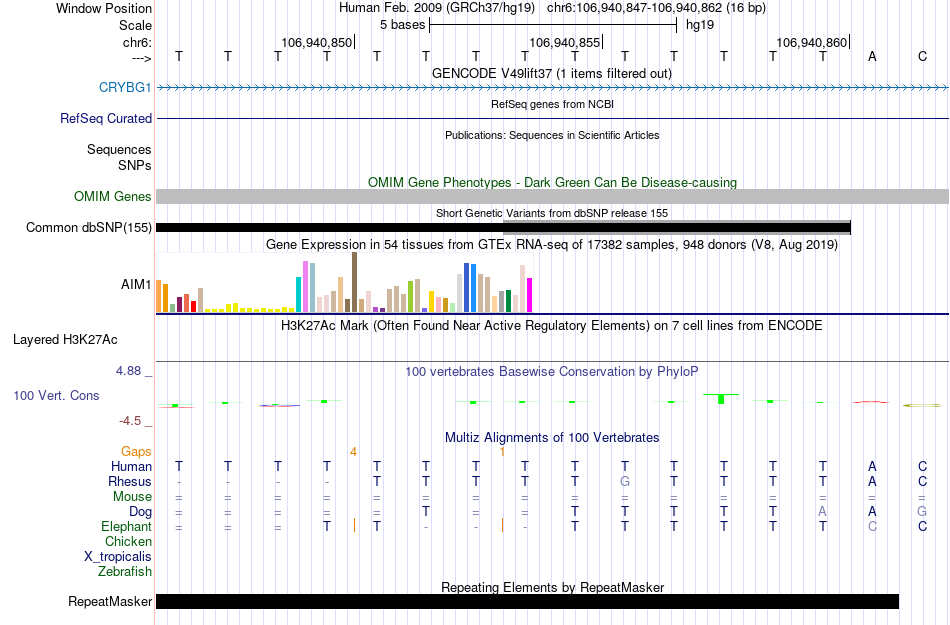Screen dimensions: 950x625
Task: Click the 106,940,850 position marker
Action: (x=316, y=42)
